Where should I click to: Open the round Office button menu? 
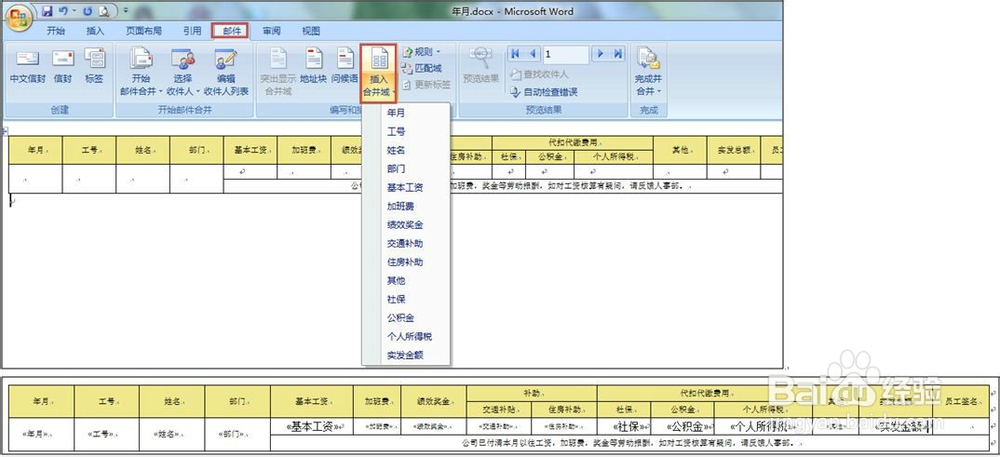pos(19,17)
